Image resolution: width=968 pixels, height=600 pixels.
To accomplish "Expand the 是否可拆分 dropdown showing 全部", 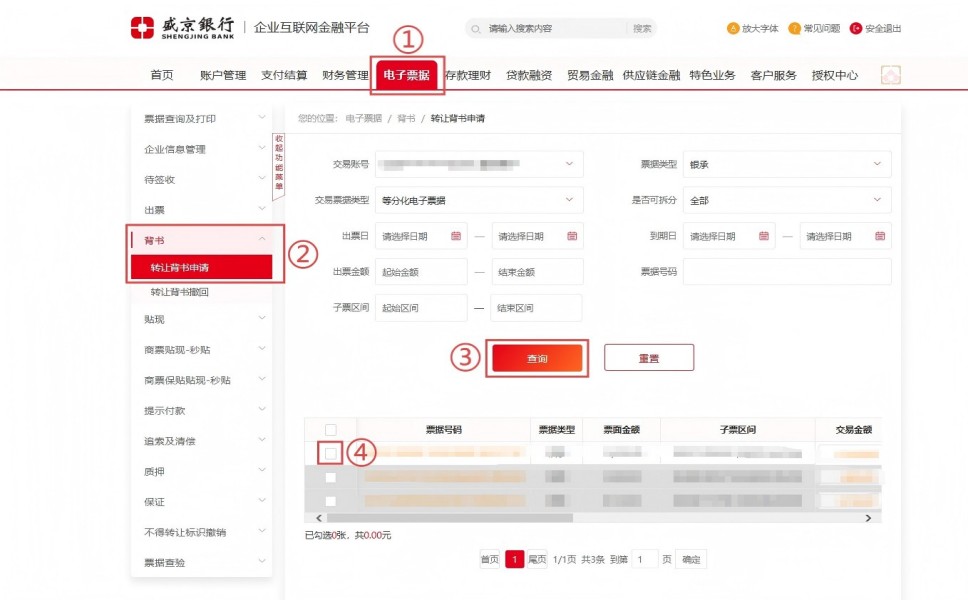I will tap(787, 200).
